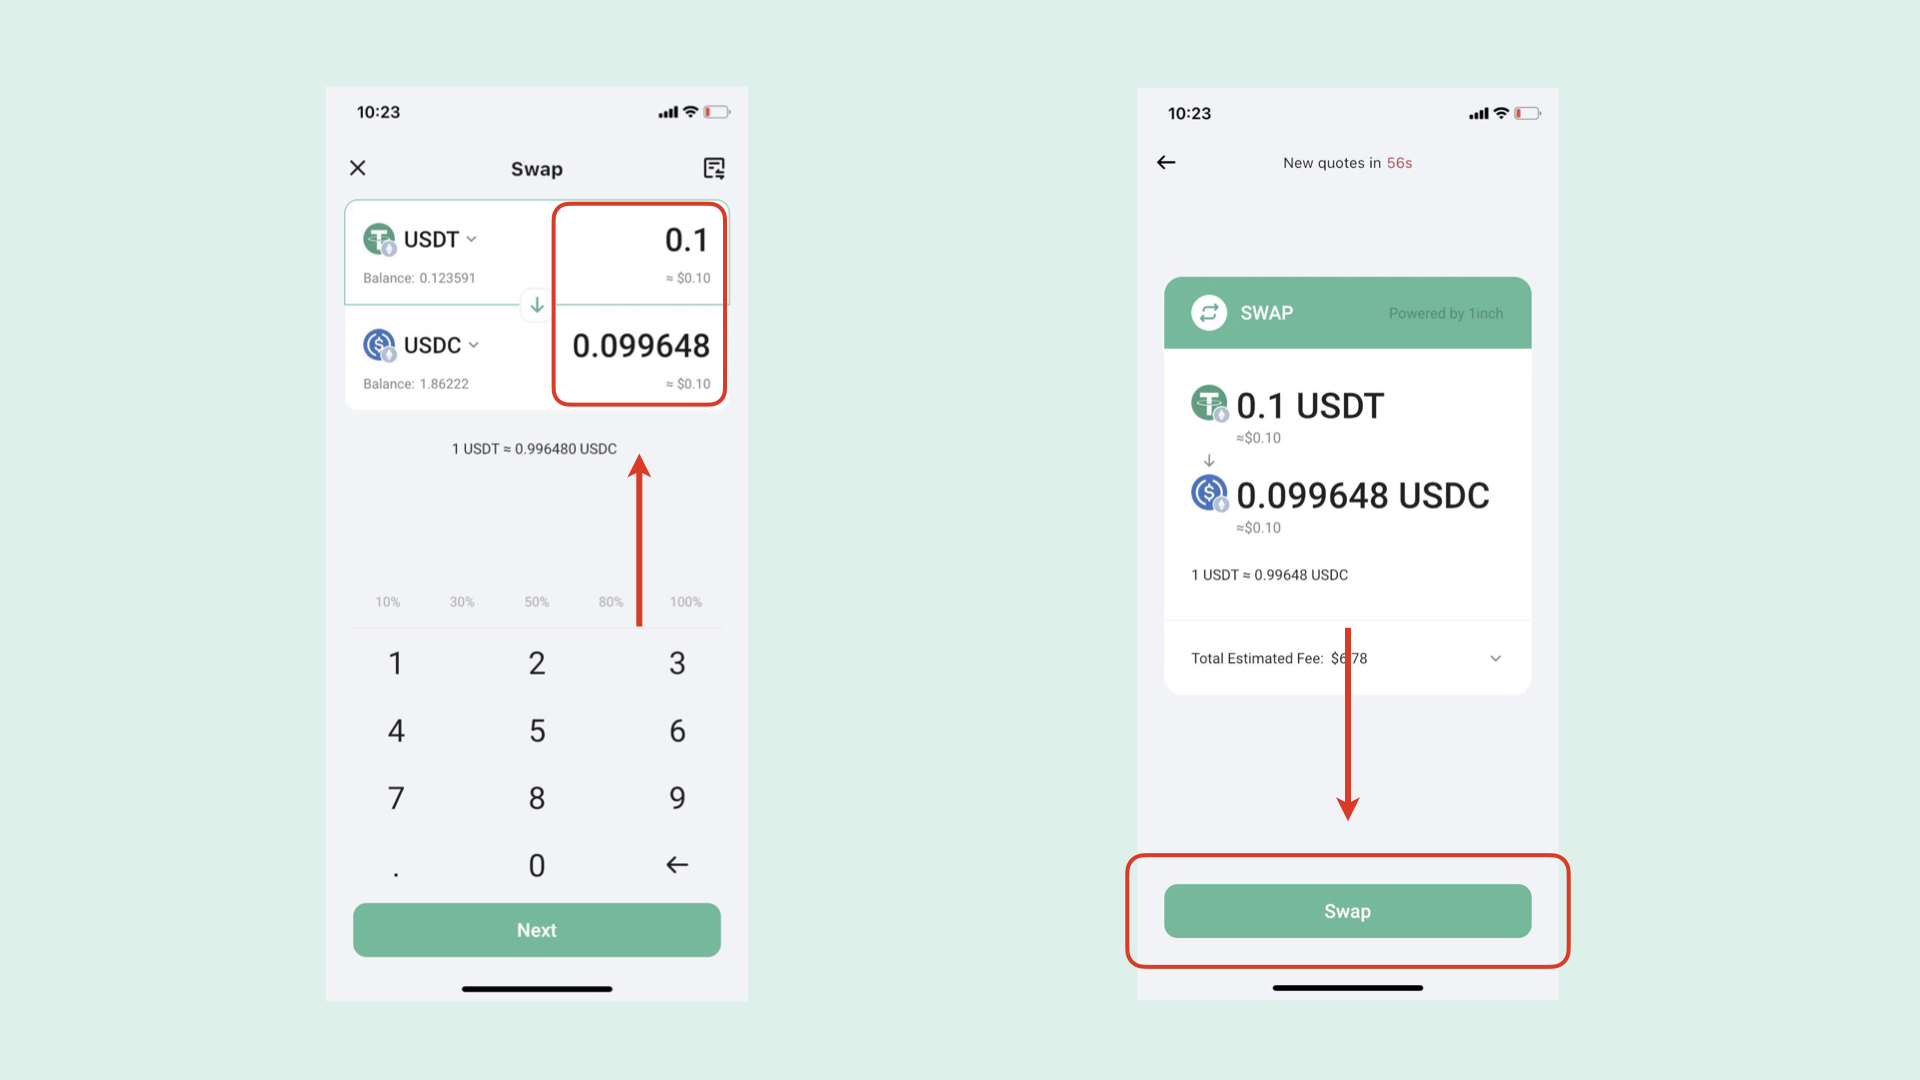Screen dimensions: 1920x1080
Task: Tap the back arrow on confirmation screen
Action: pyautogui.click(x=1166, y=162)
